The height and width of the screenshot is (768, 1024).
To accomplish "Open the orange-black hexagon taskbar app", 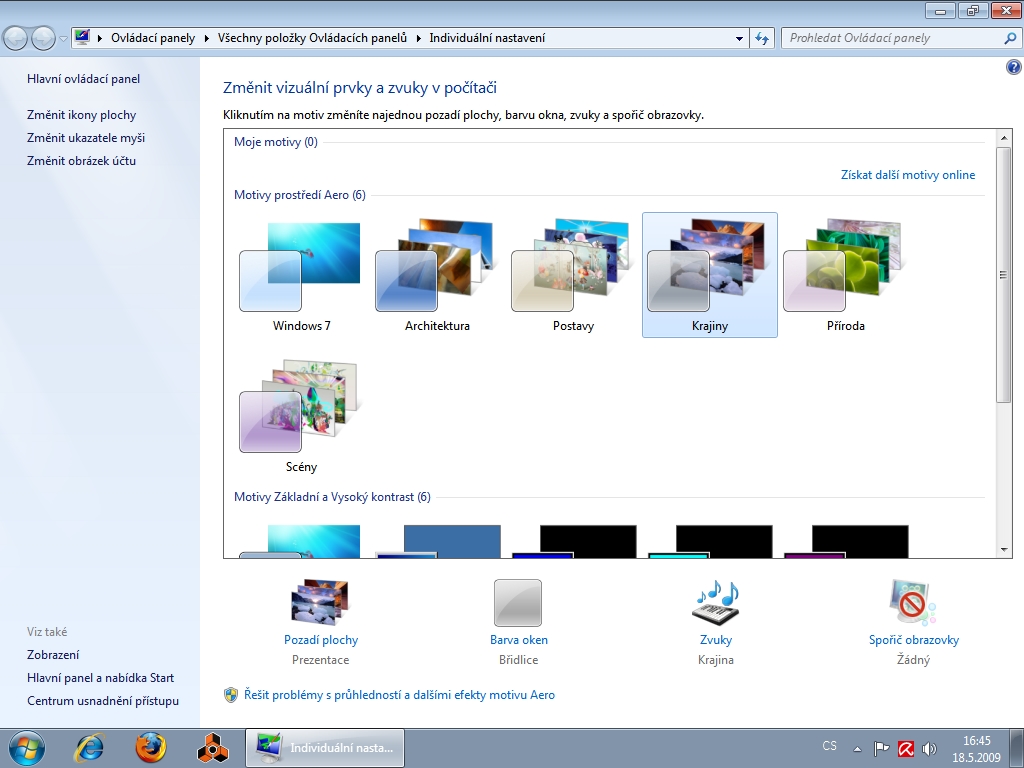I will point(213,748).
